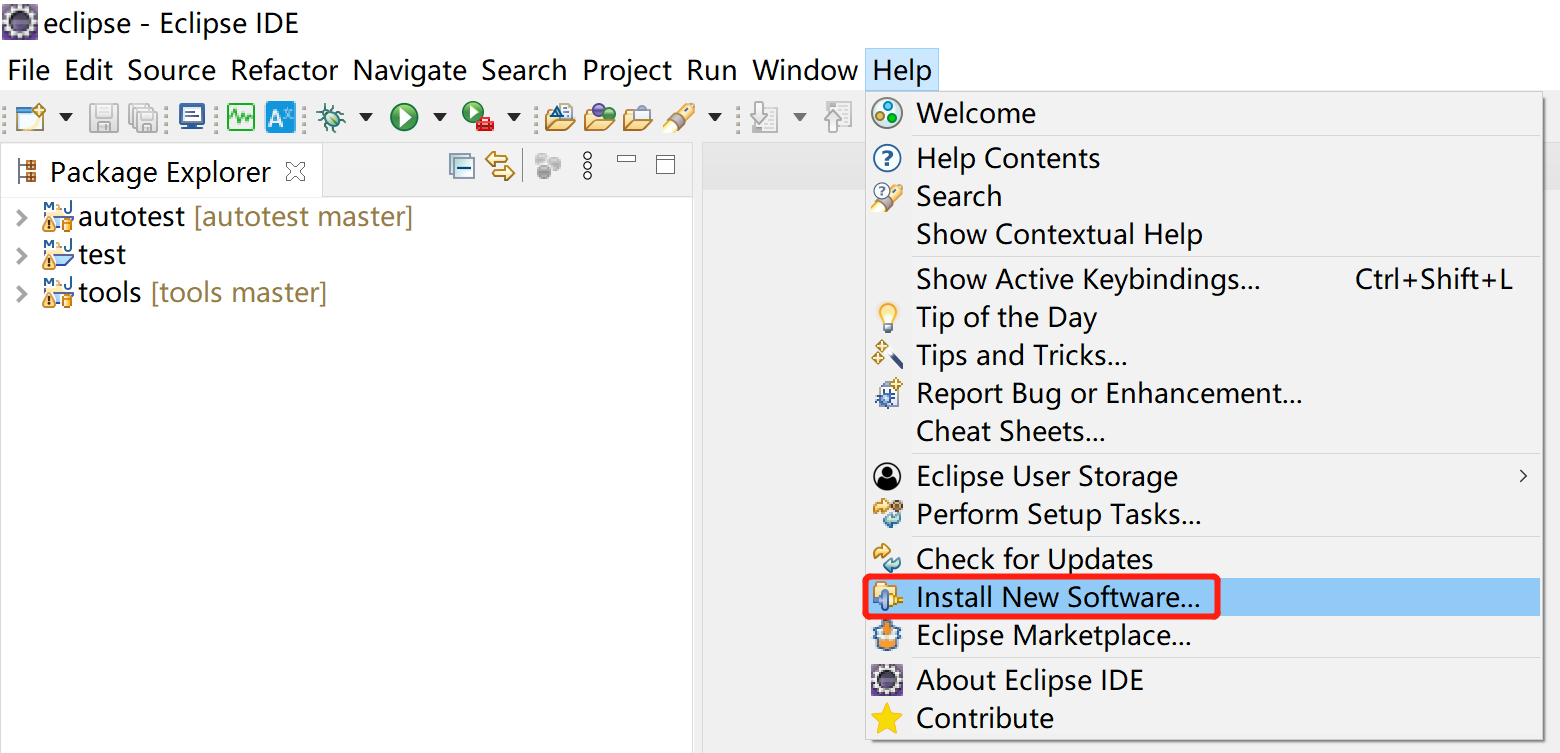This screenshot has width=1560, height=753.
Task: Open the Window menu
Action: pos(805,70)
